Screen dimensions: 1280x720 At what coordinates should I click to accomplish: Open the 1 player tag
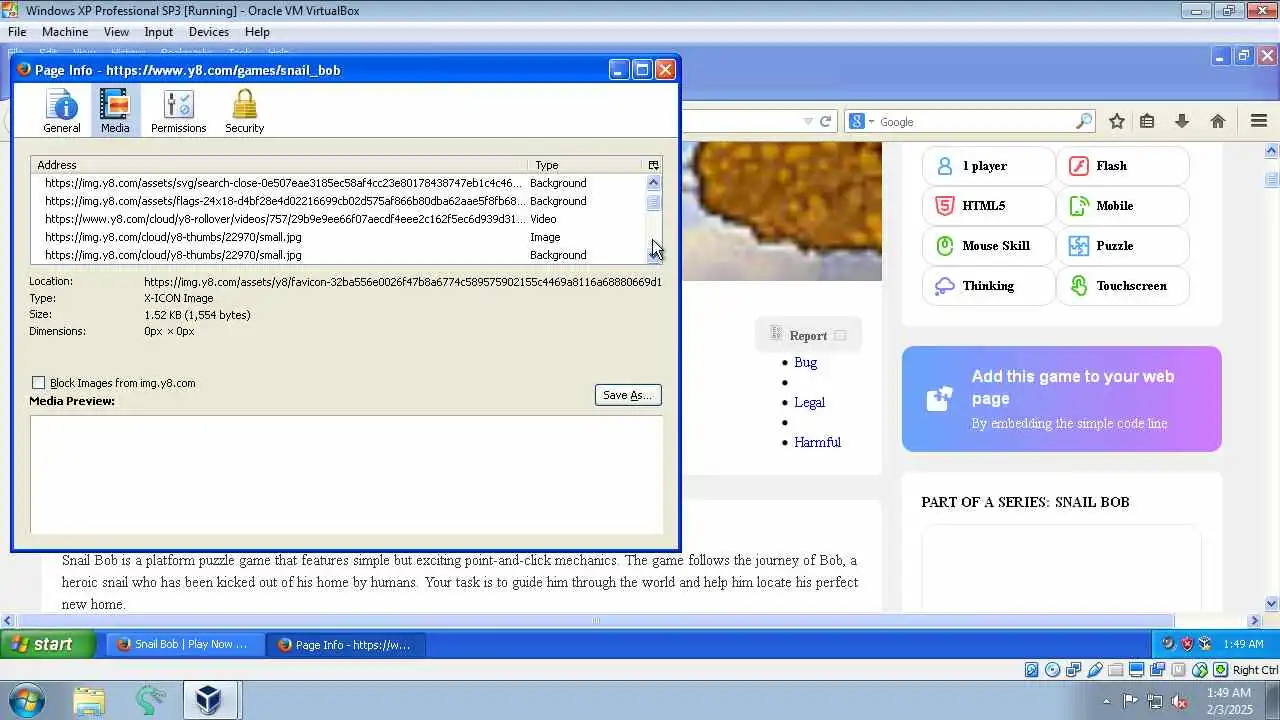pos(988,166)
